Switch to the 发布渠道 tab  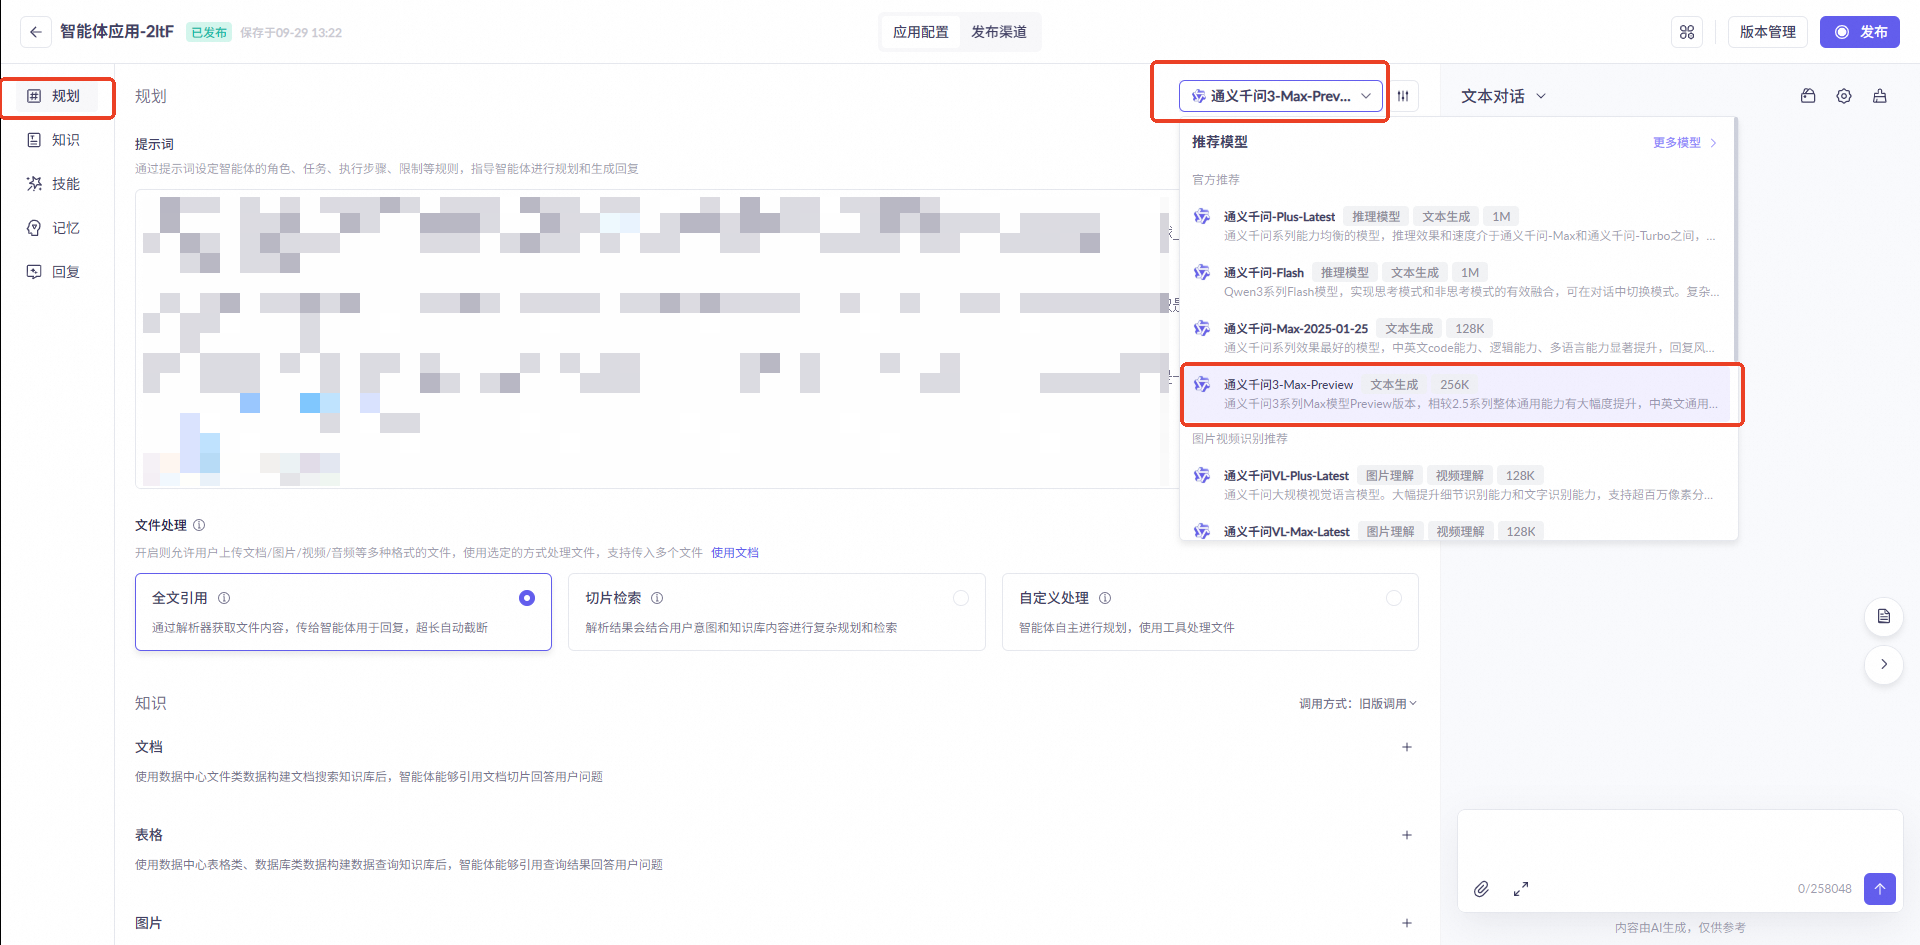pyautogui.click(x=999, y=32)
